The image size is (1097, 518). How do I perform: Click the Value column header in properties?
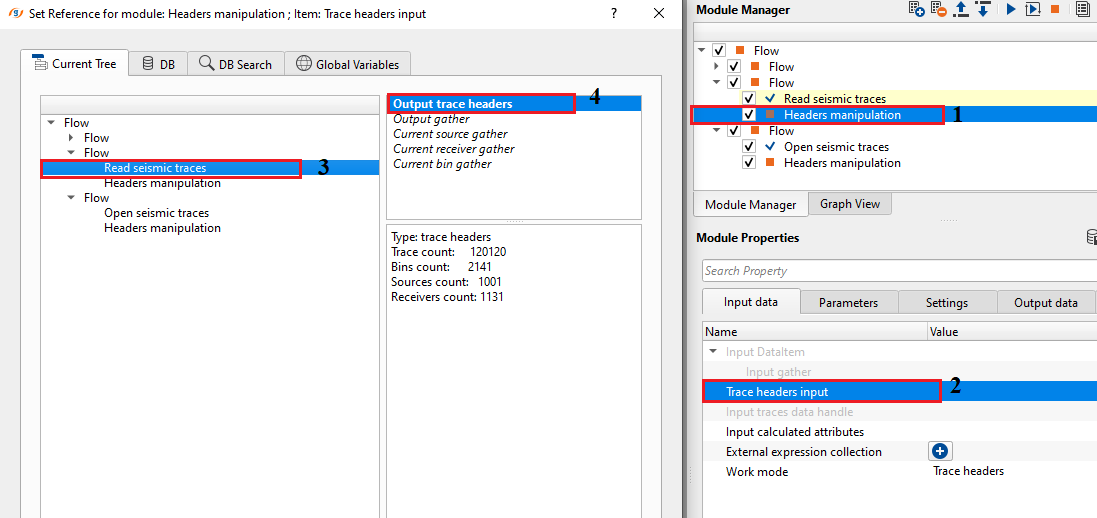click(x=1012, y=332)
